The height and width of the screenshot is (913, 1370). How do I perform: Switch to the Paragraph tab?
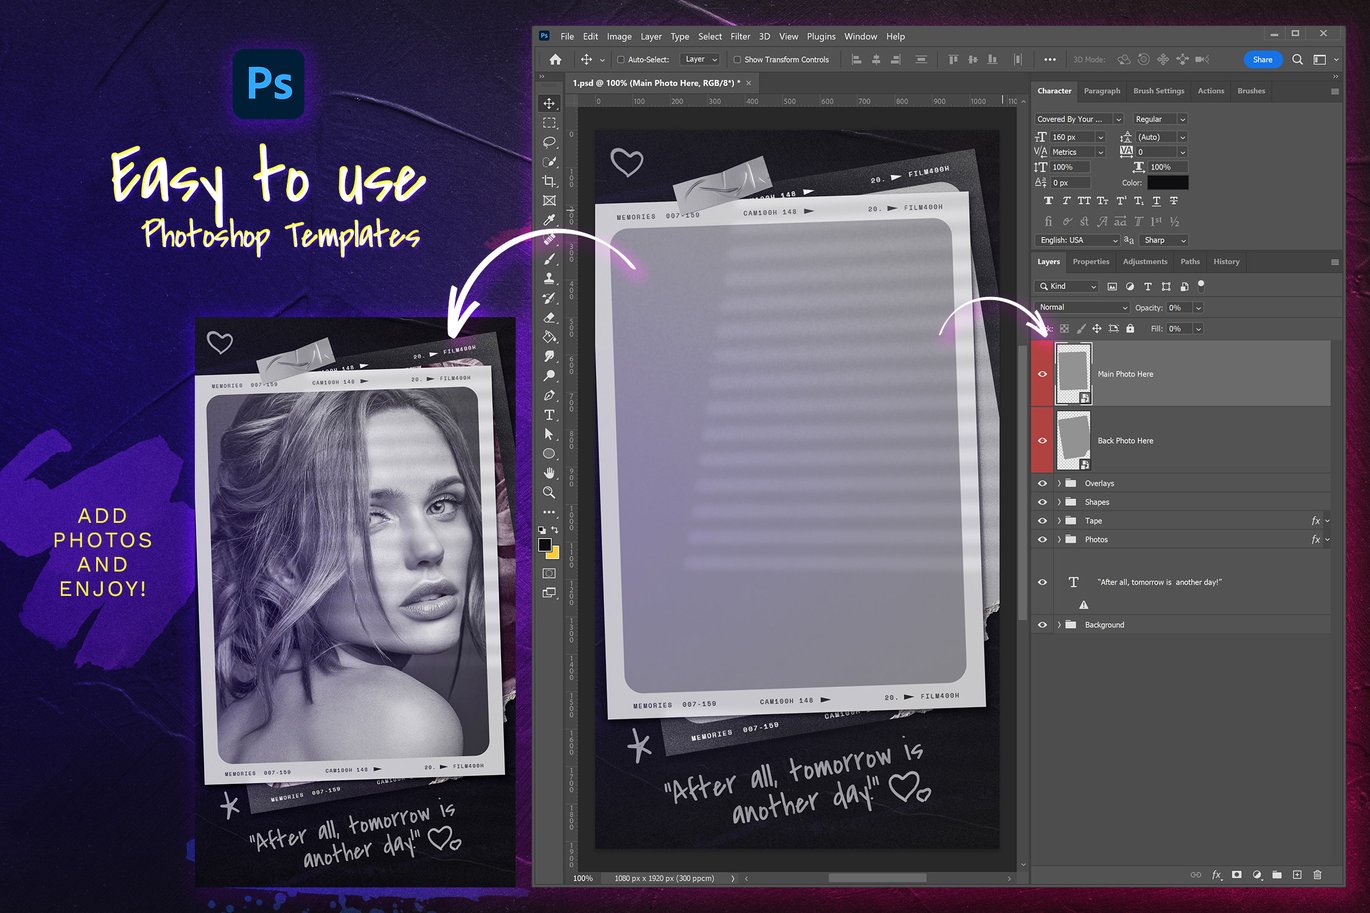1102,91
